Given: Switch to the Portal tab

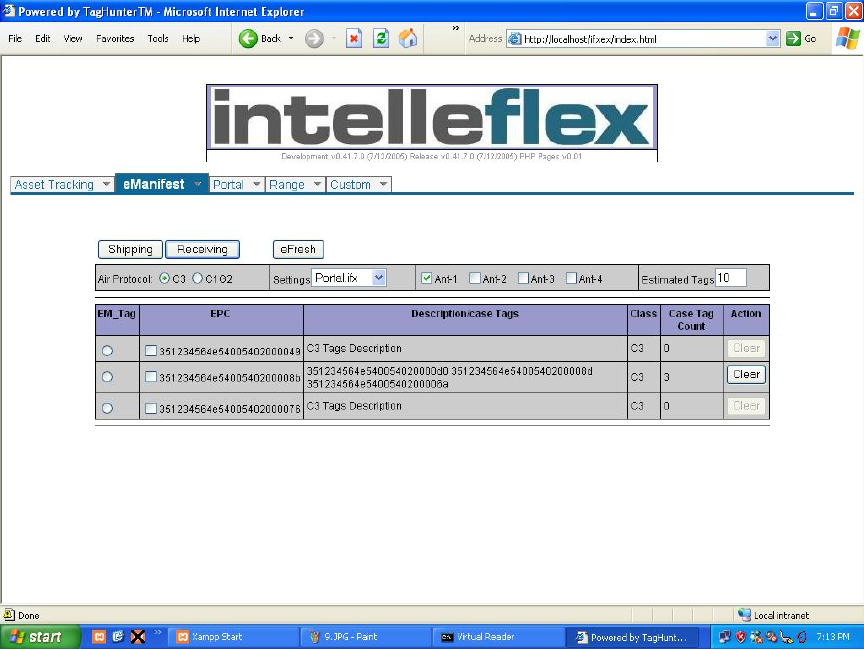Looking at the screenshot, I should (x=228, y=185).
